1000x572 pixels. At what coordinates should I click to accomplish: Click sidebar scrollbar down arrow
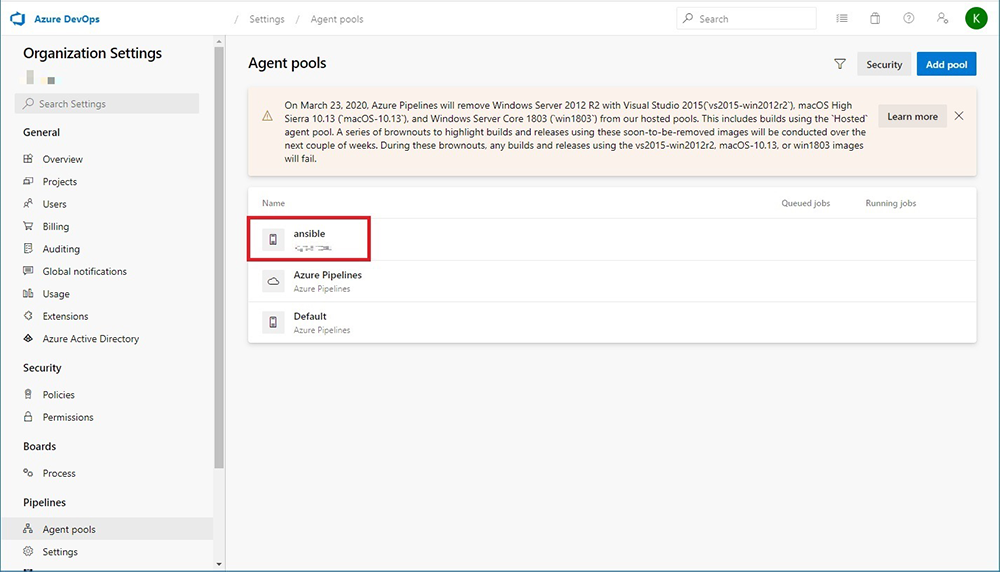(x=219, y=564)
